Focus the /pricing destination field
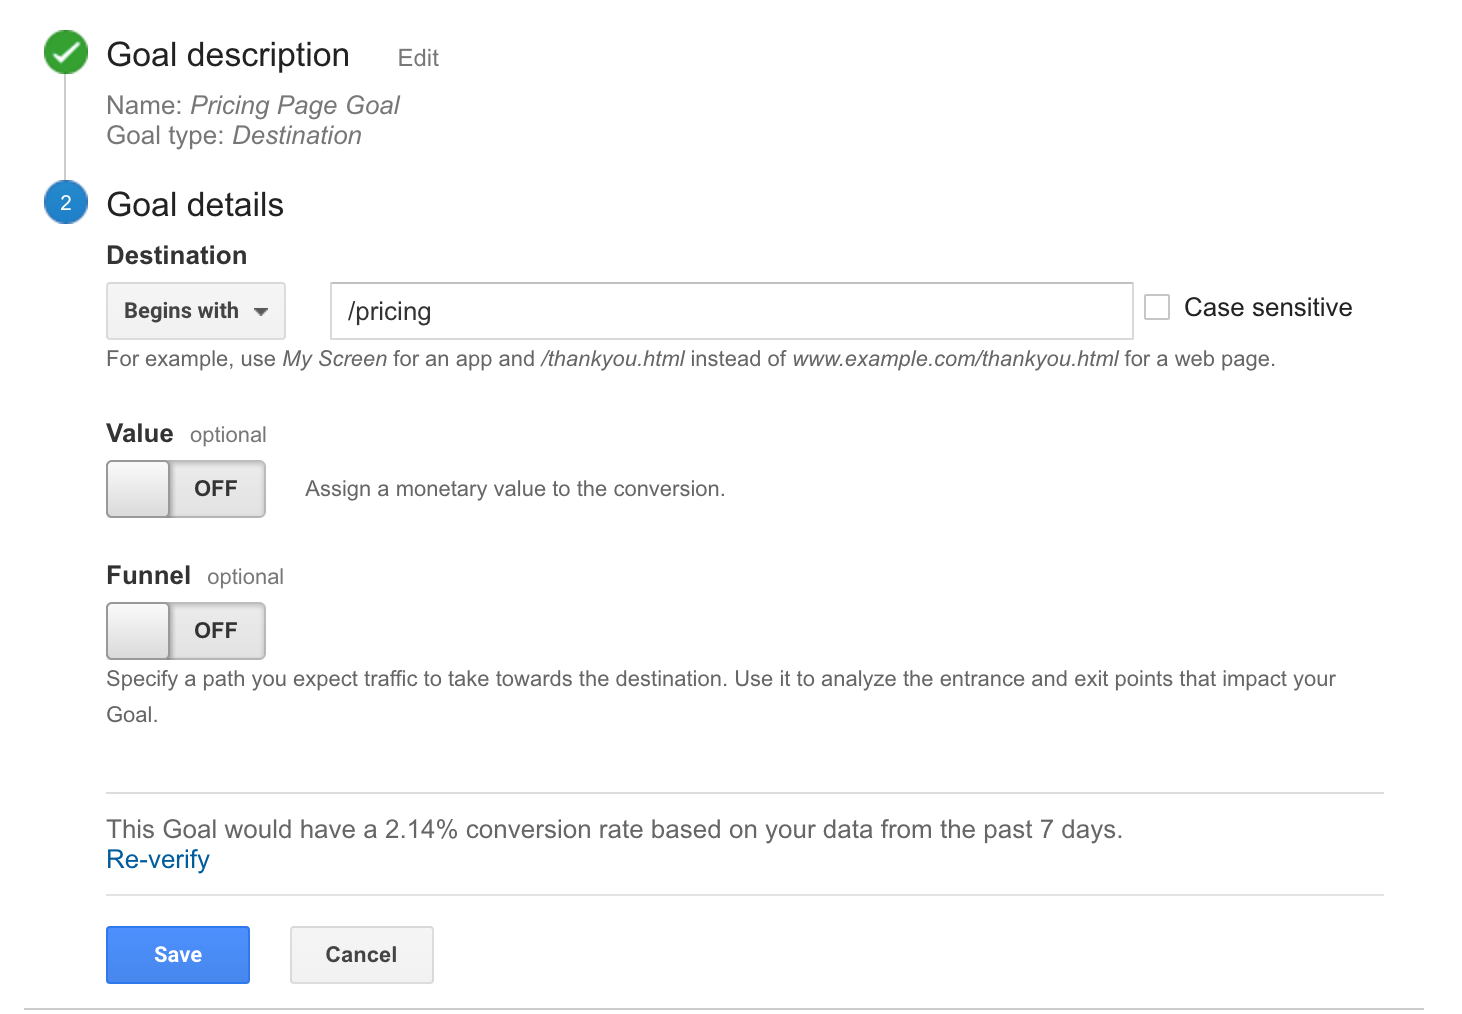This screenshot has width=1462, height=1014. [x=732, y=311]
